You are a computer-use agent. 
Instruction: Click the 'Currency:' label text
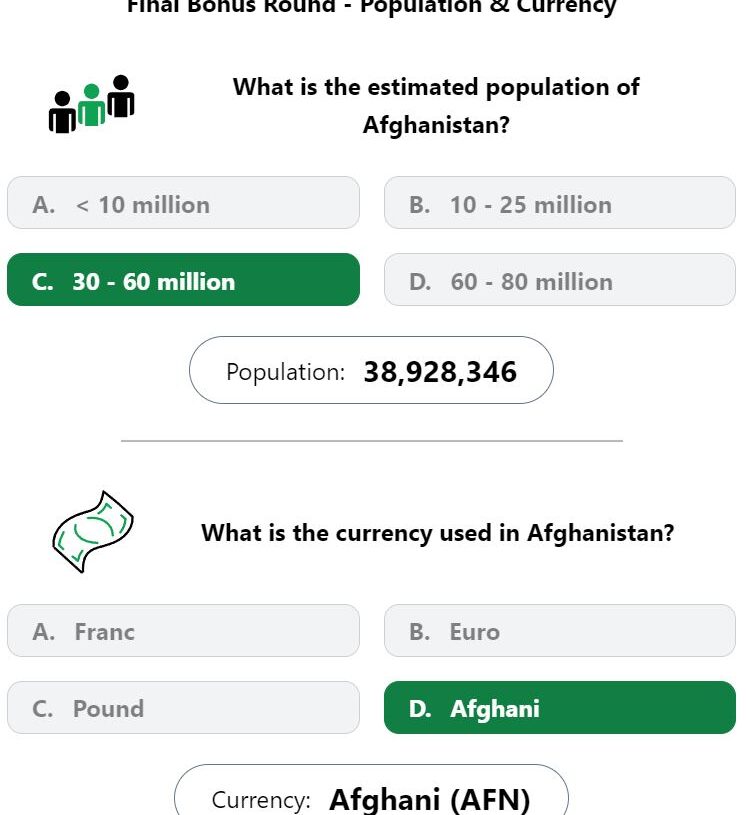point(261,800)
